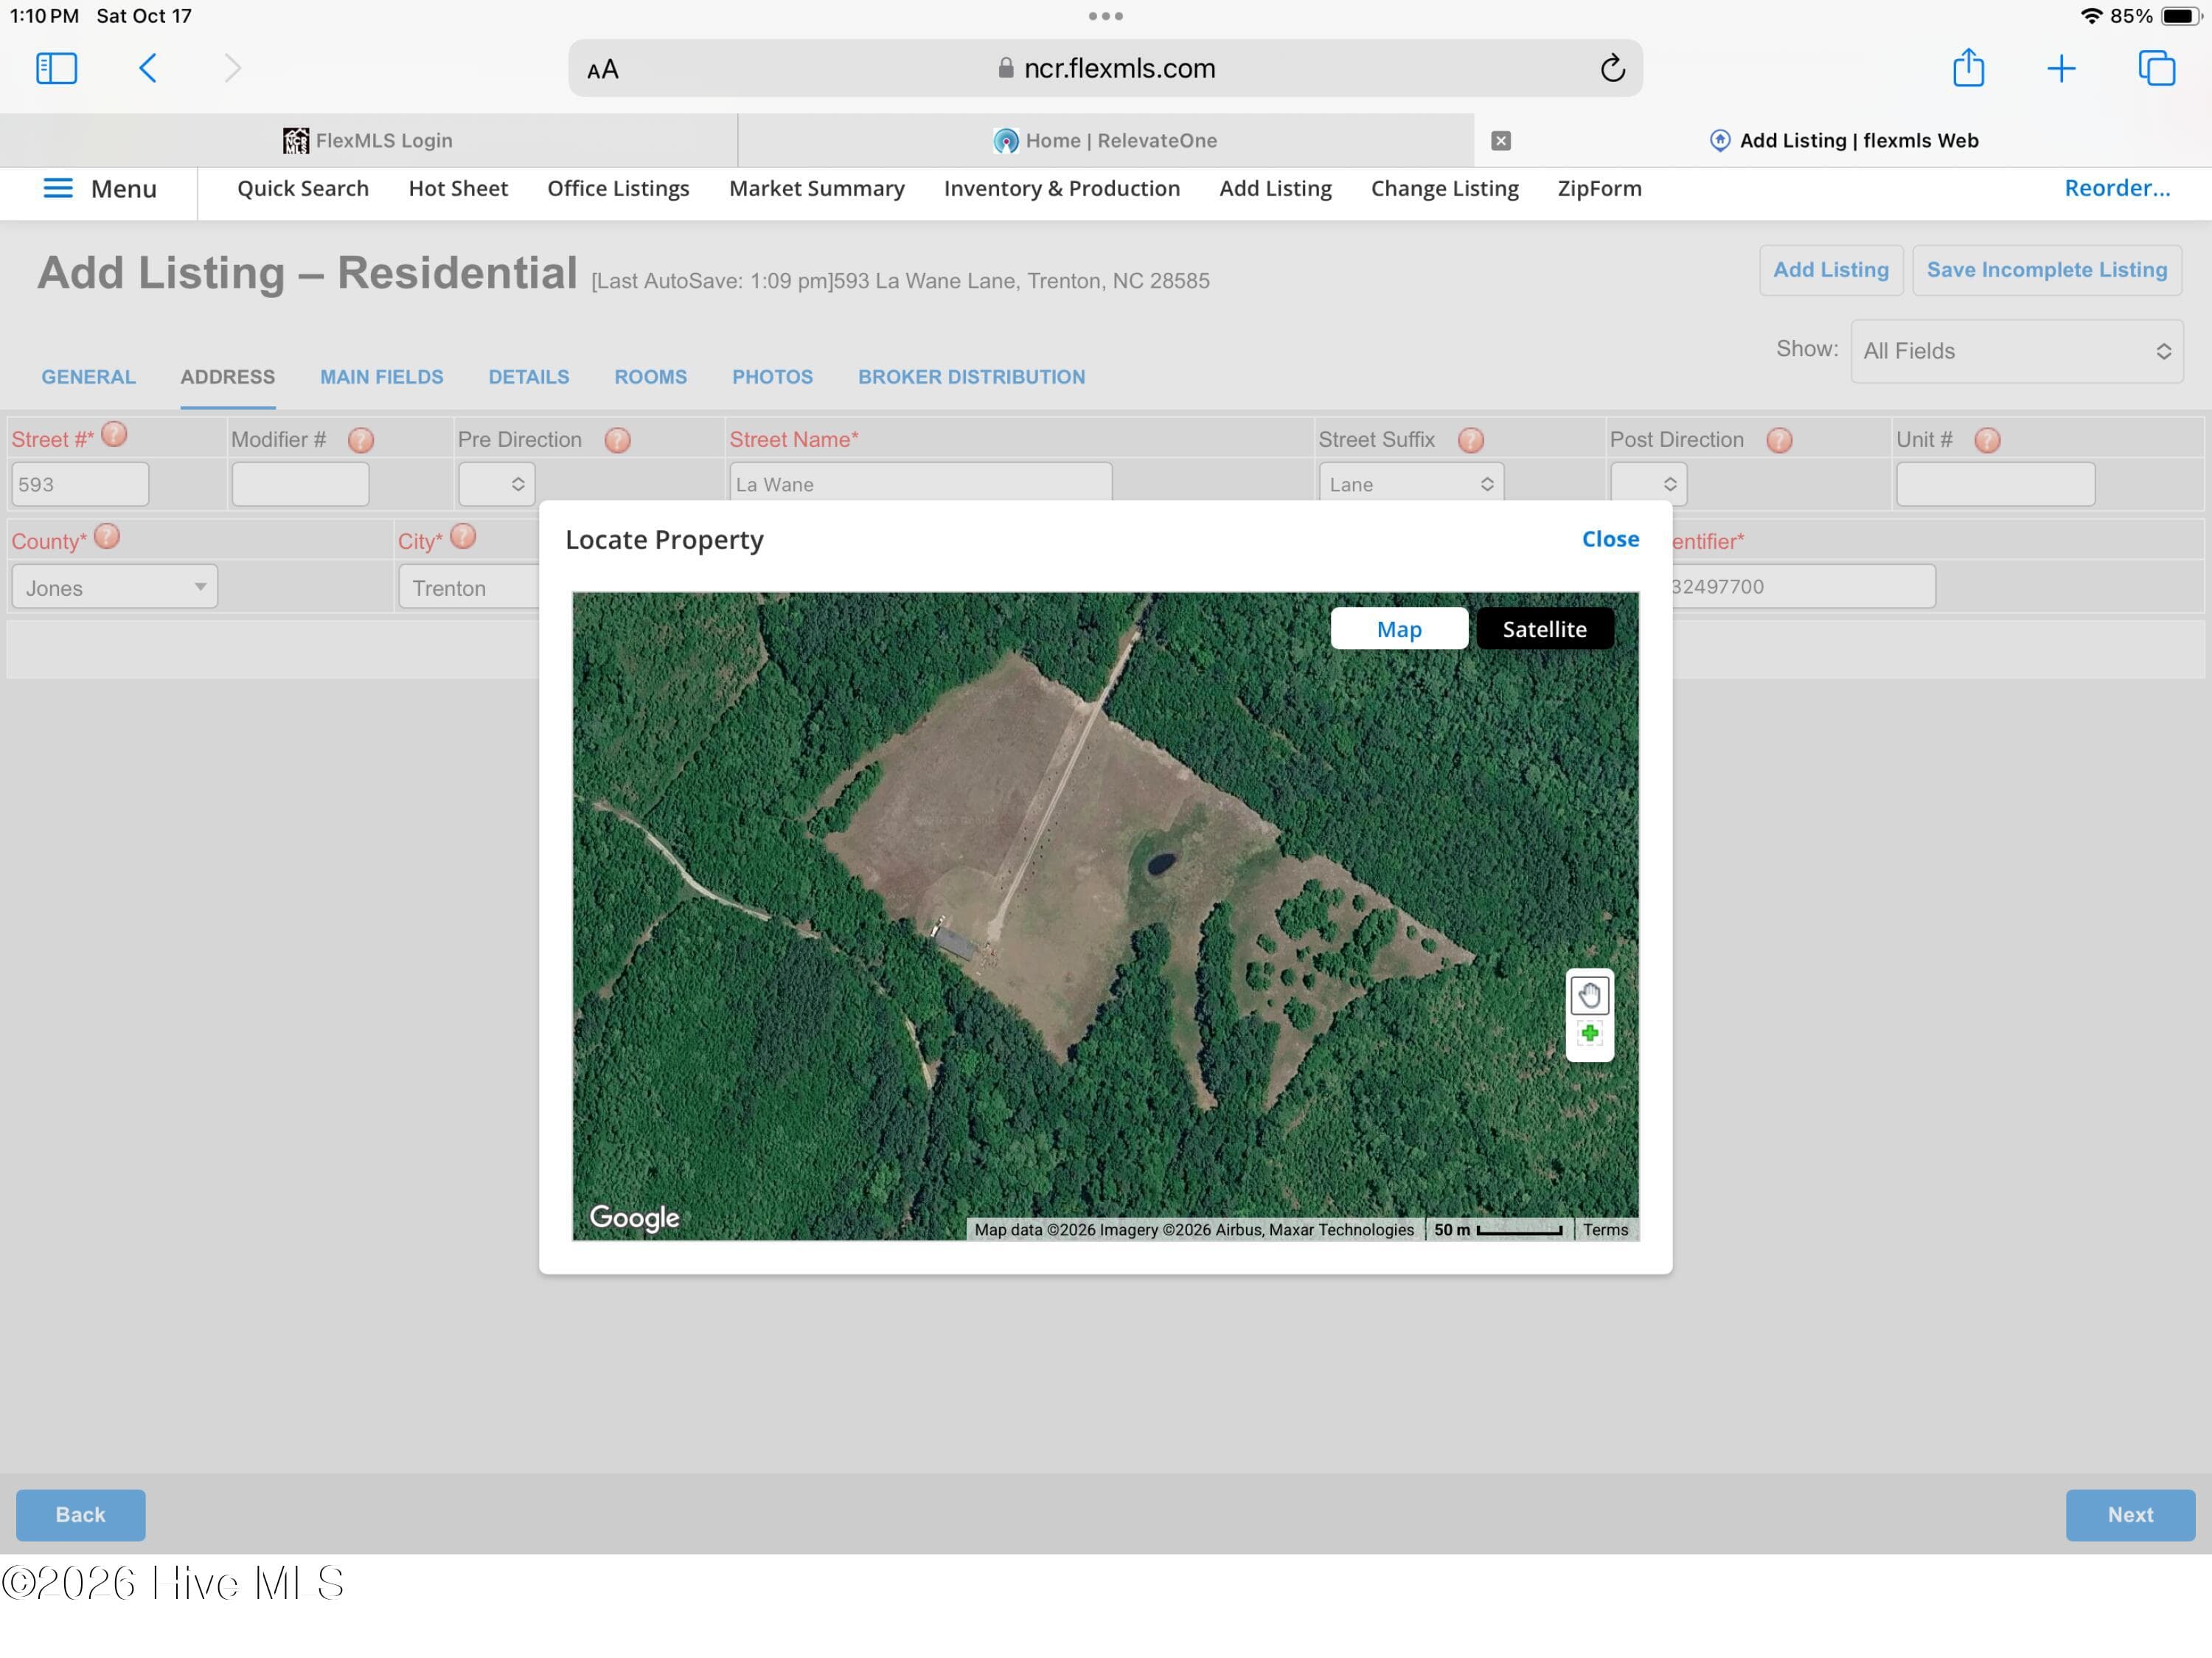Open the FlexMLS Login browser tab
Image resolution: width=2212 pixels, height=1658 pixels.
click(x=368, y=141)
